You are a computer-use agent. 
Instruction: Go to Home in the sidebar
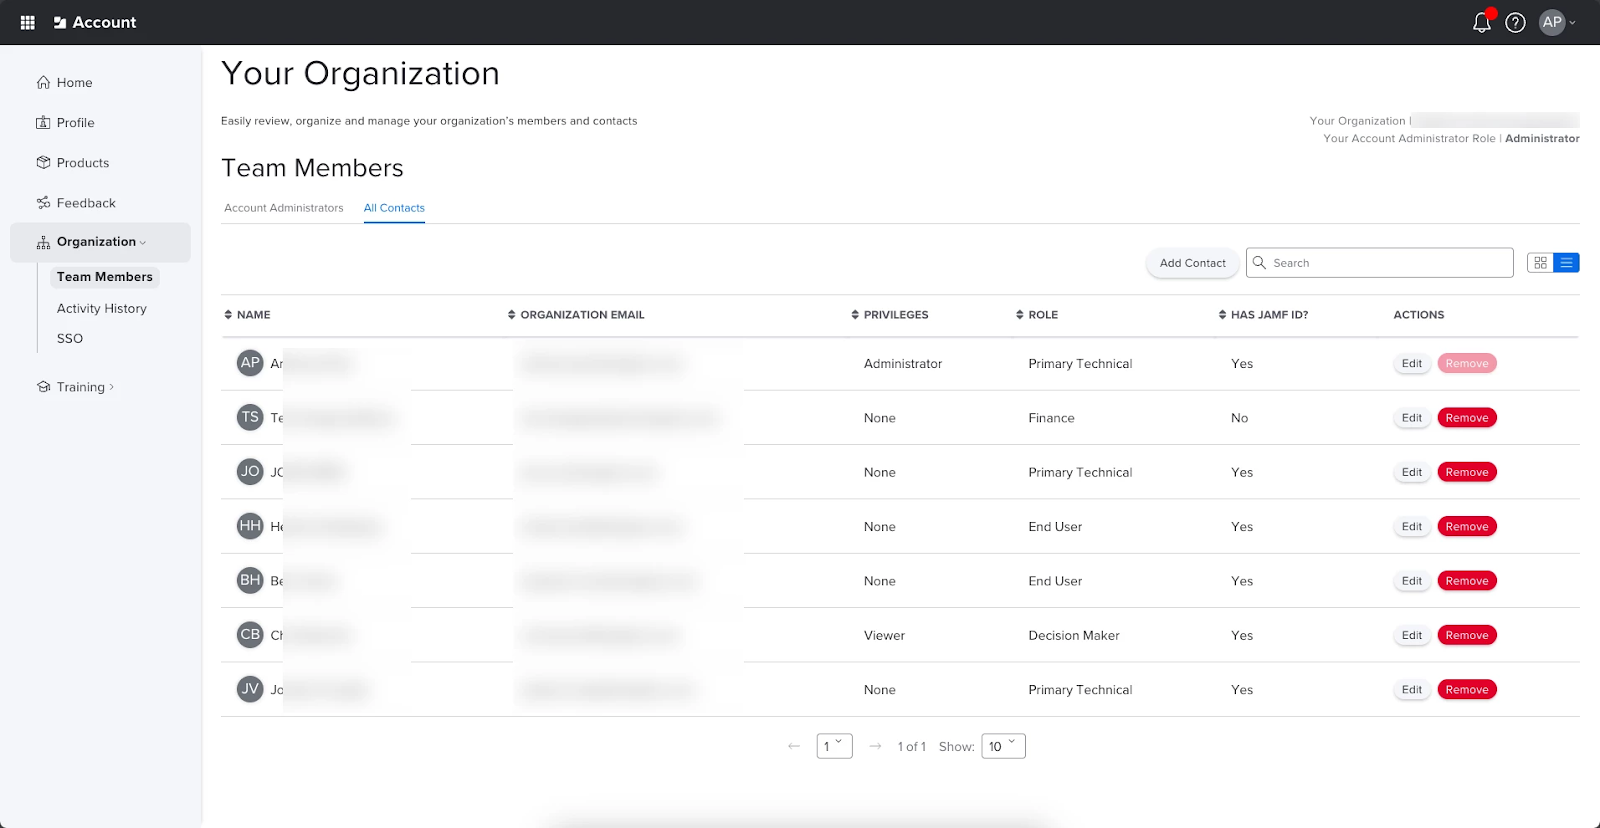(x=74, y=83)
